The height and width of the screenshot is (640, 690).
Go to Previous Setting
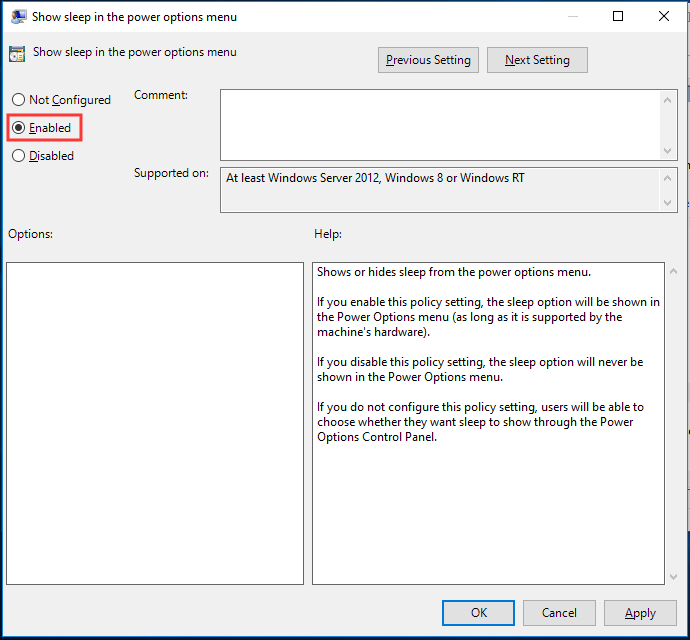[428, 60]
